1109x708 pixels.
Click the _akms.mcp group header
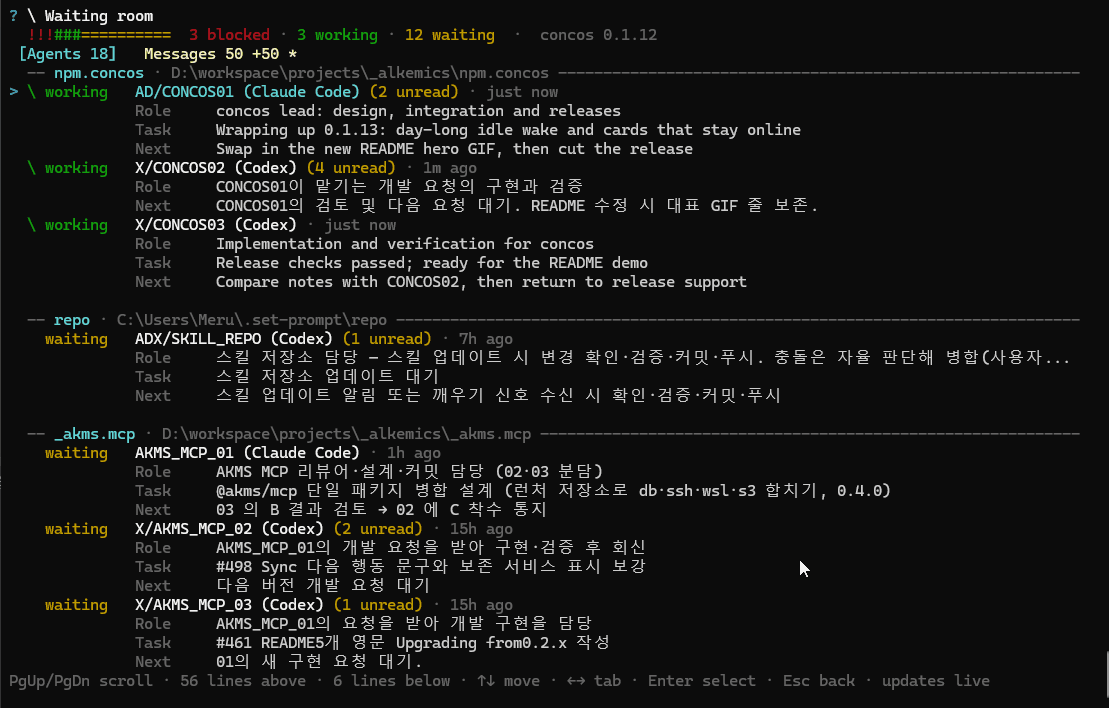[x=94, y=434]
